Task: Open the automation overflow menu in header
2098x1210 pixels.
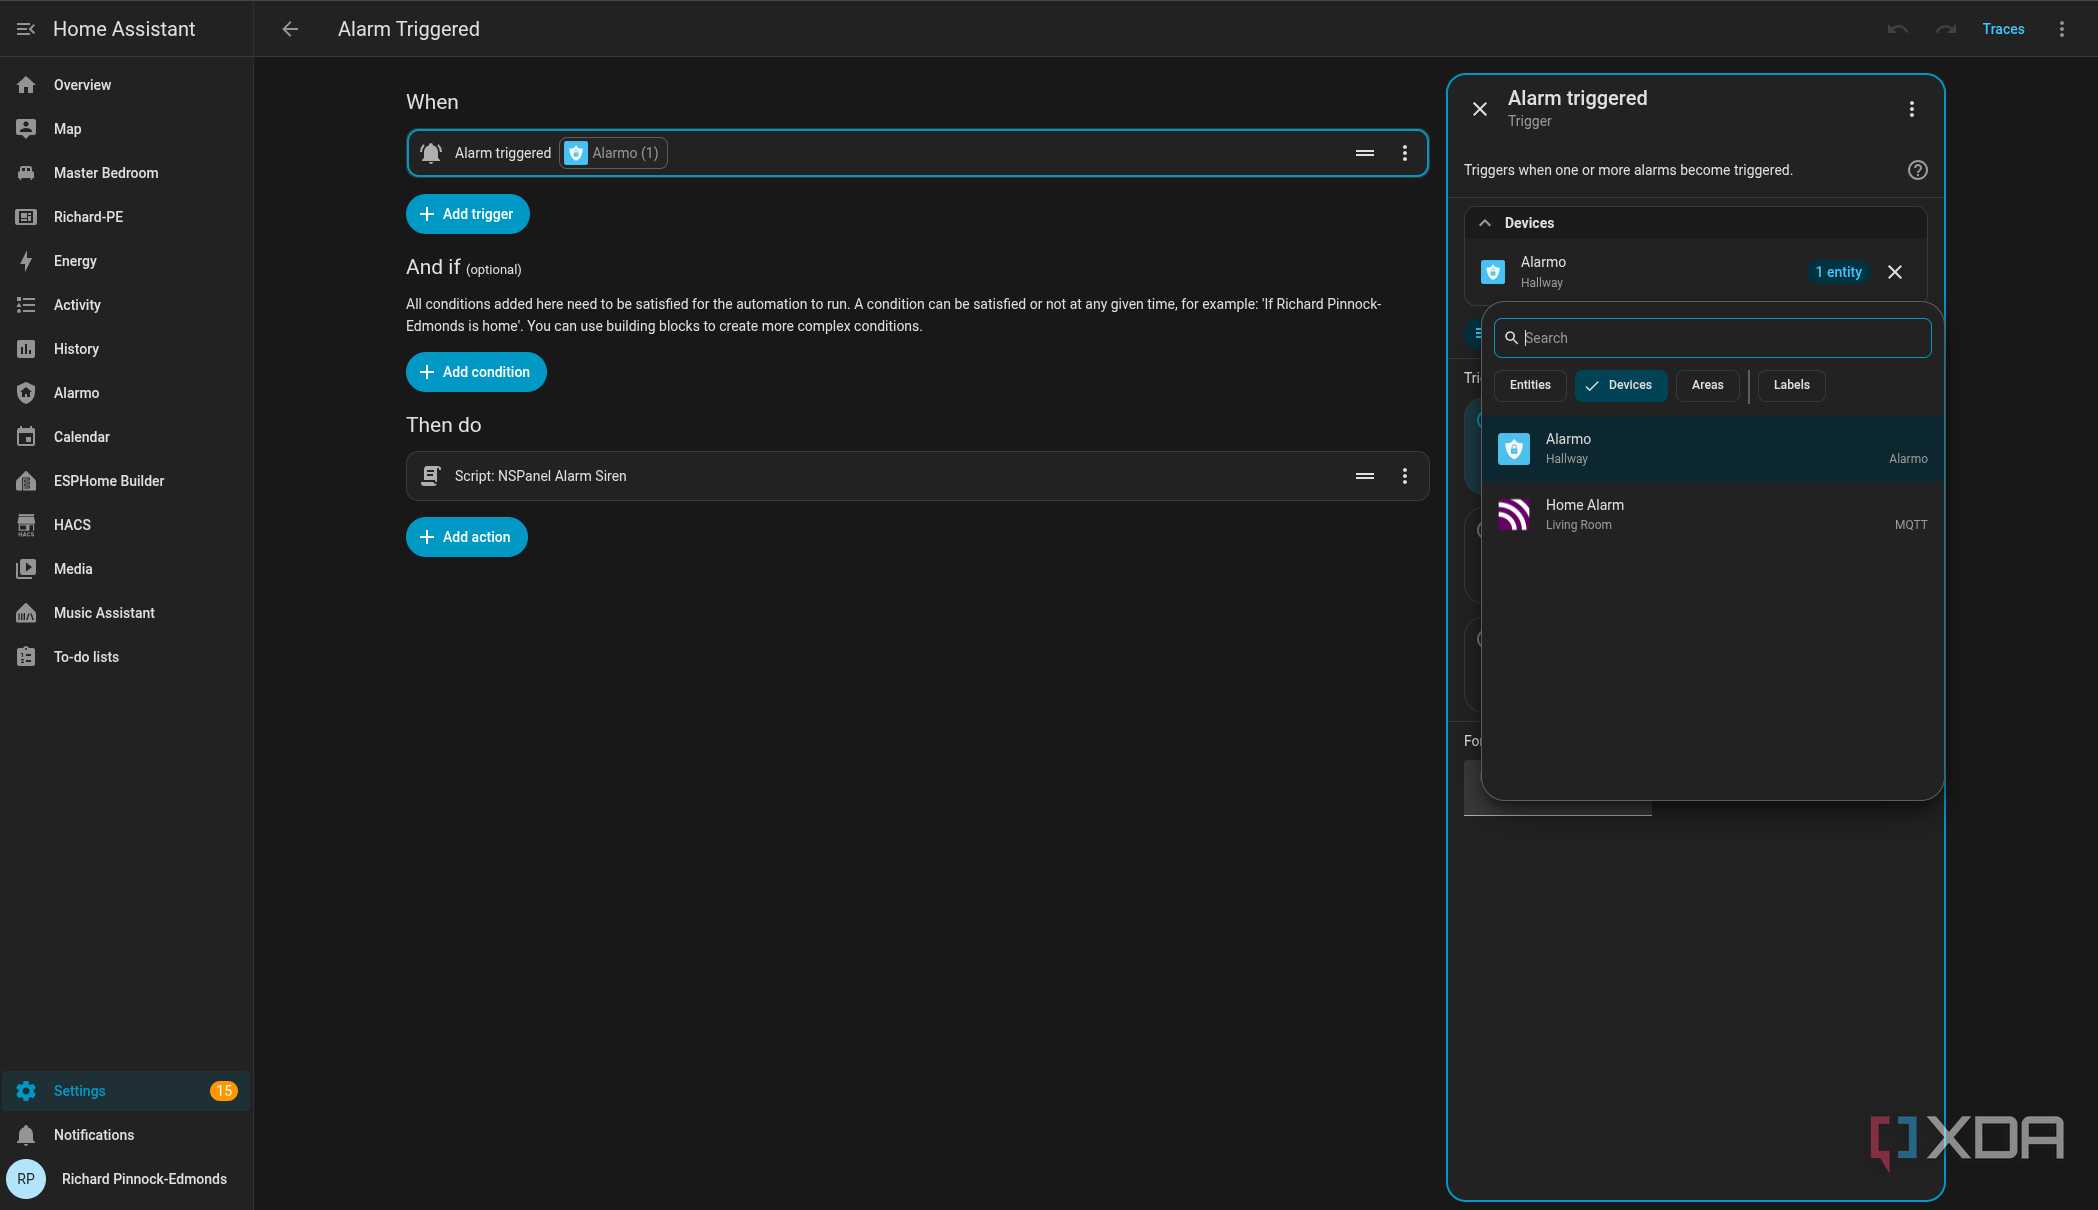Action: pos(2061,29)
